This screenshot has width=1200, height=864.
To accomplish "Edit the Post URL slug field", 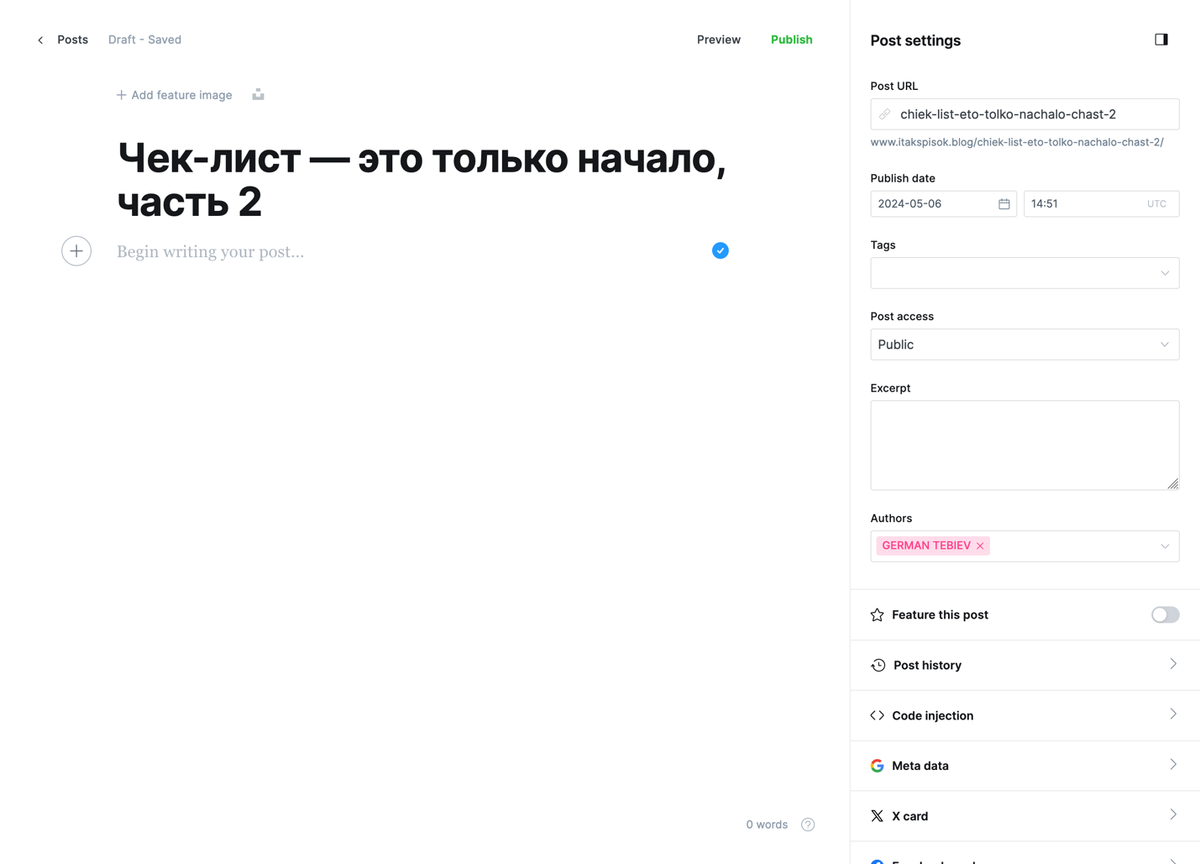I will point(1025,114).
